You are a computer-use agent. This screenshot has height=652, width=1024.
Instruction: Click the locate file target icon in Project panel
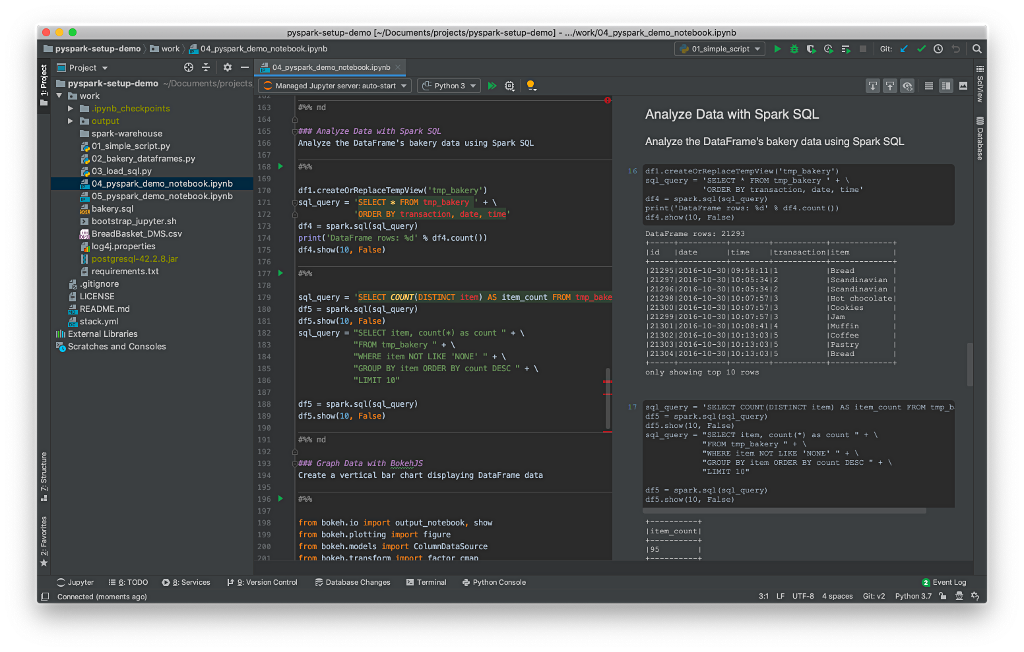click(x=189, y=67)
